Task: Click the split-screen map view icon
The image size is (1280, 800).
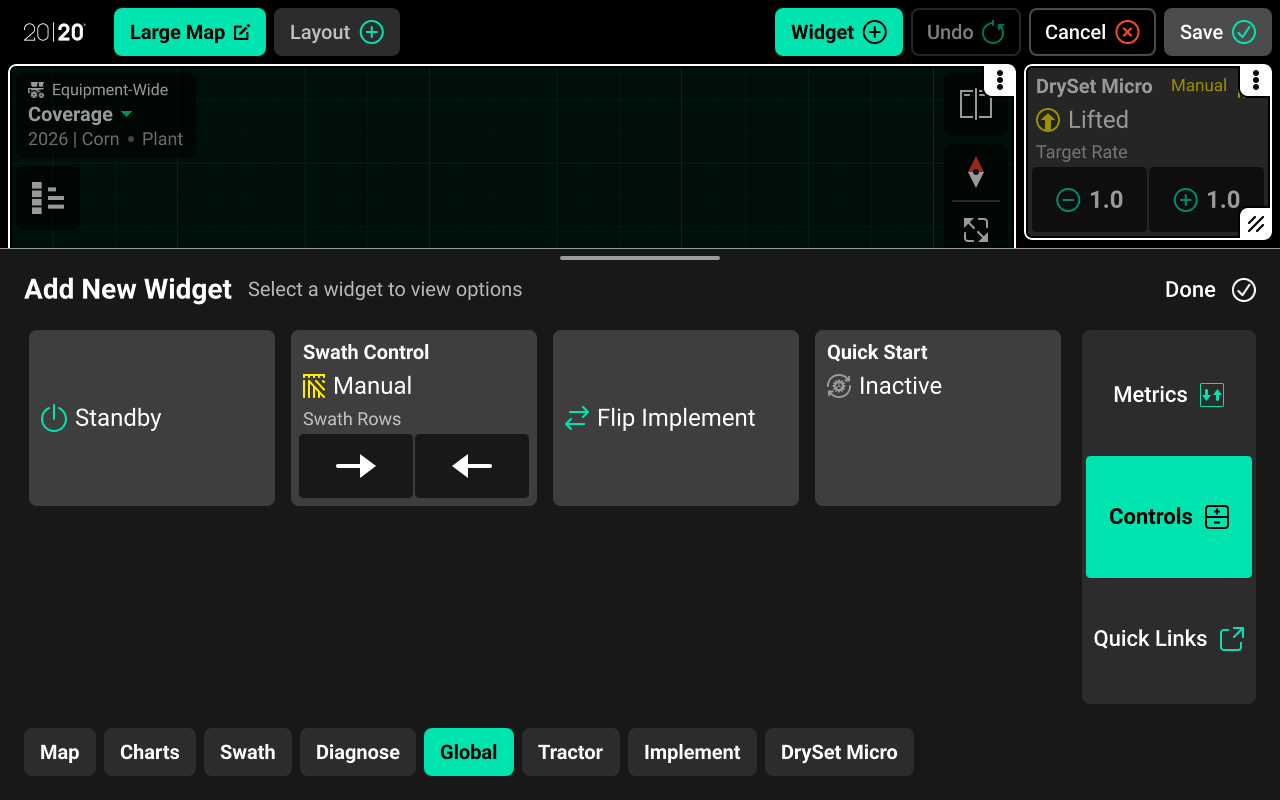Action: [975, 104]
